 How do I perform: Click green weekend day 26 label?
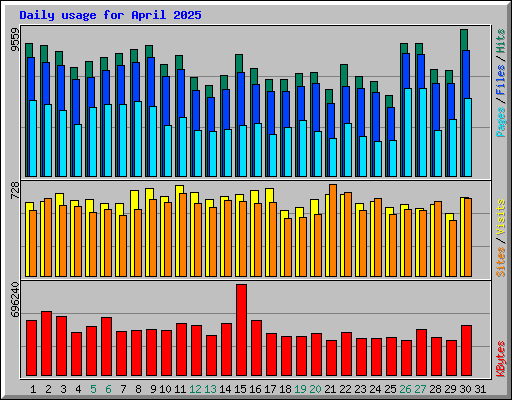[405, 389]
